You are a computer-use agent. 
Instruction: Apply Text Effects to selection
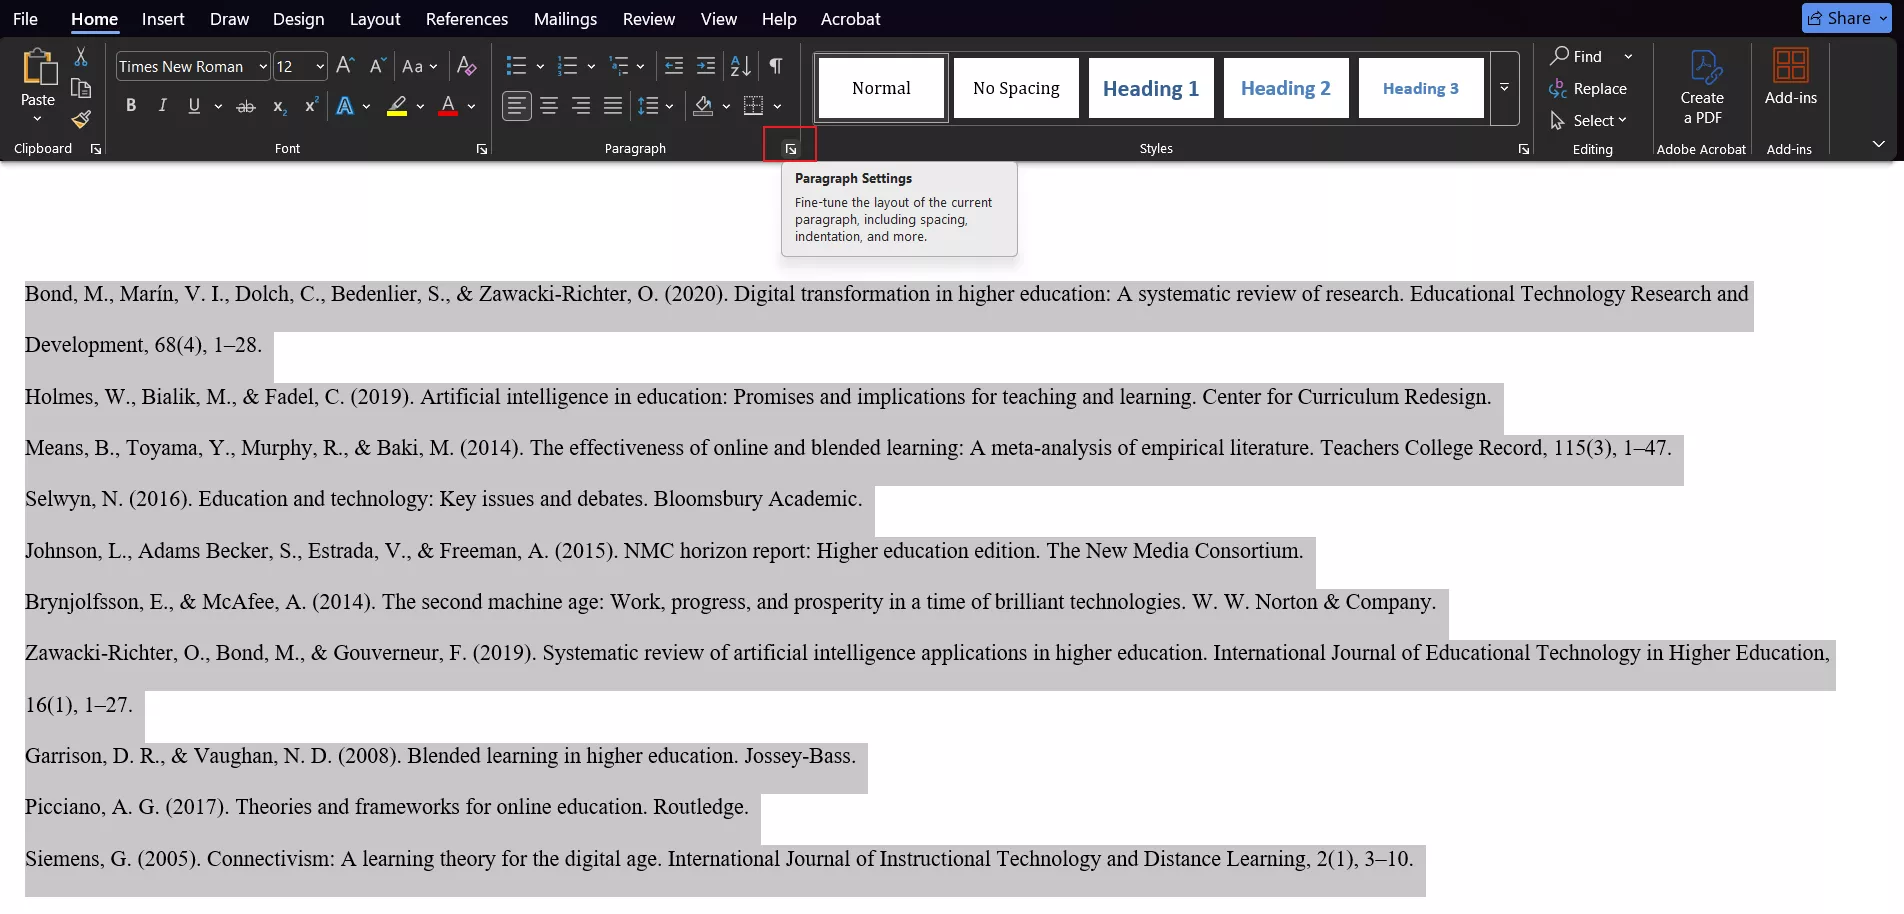pyautogui.click(x=345, y=106)
